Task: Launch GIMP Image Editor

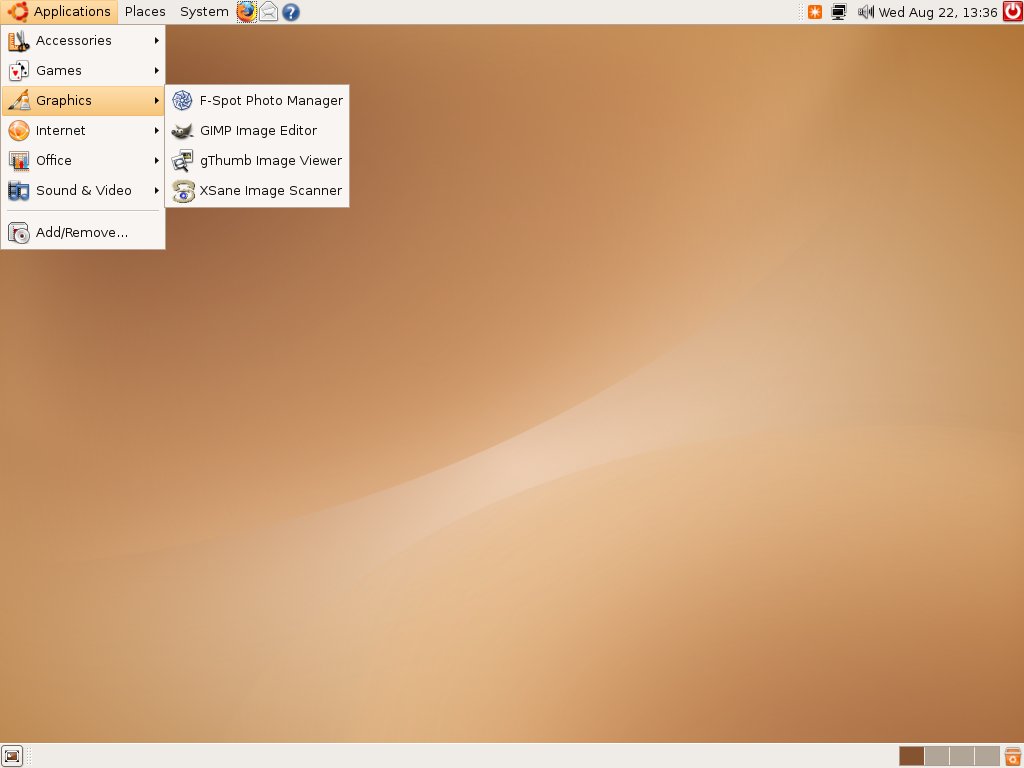Action: (x=257, y=131)
